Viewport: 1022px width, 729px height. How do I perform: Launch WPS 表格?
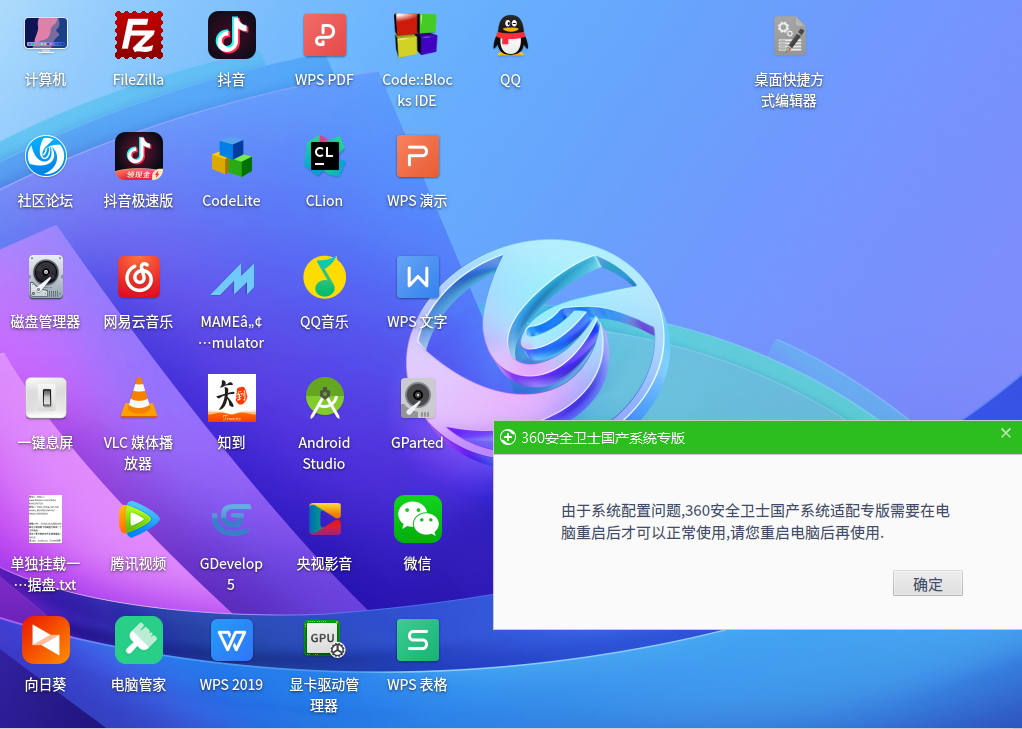tap(417, 640)
